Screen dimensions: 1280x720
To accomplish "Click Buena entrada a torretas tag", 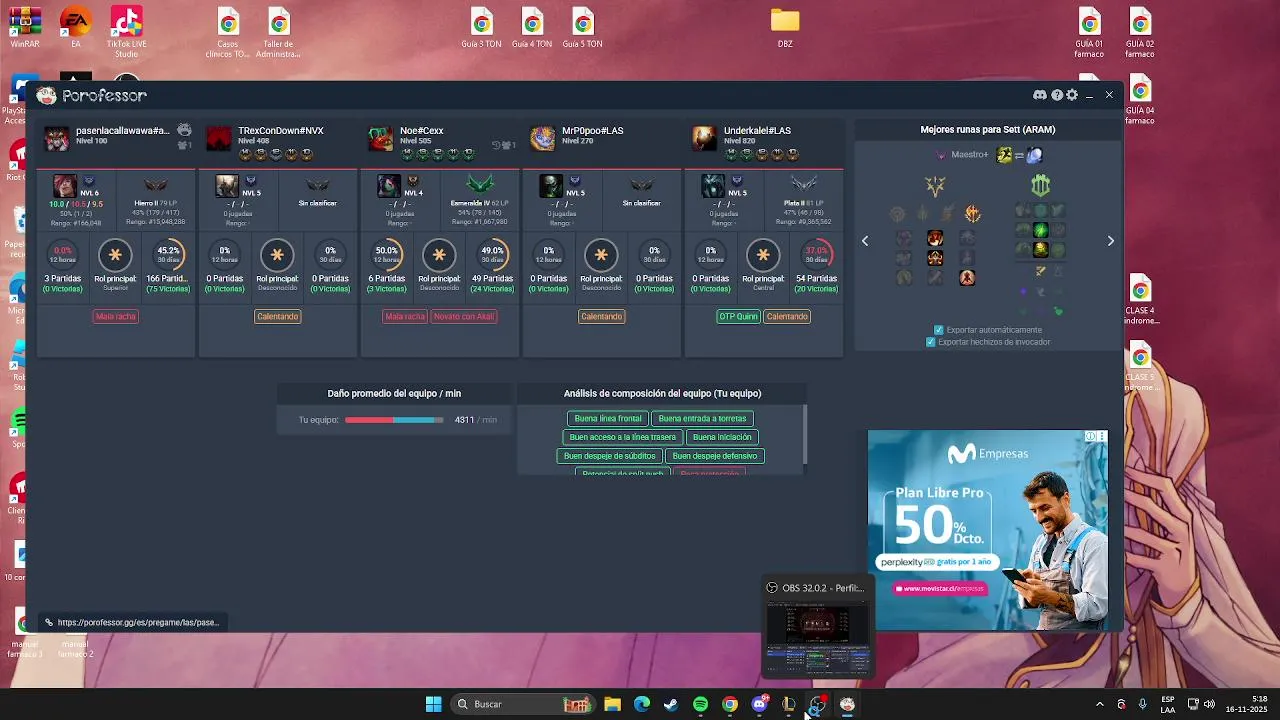I will 702,419.
